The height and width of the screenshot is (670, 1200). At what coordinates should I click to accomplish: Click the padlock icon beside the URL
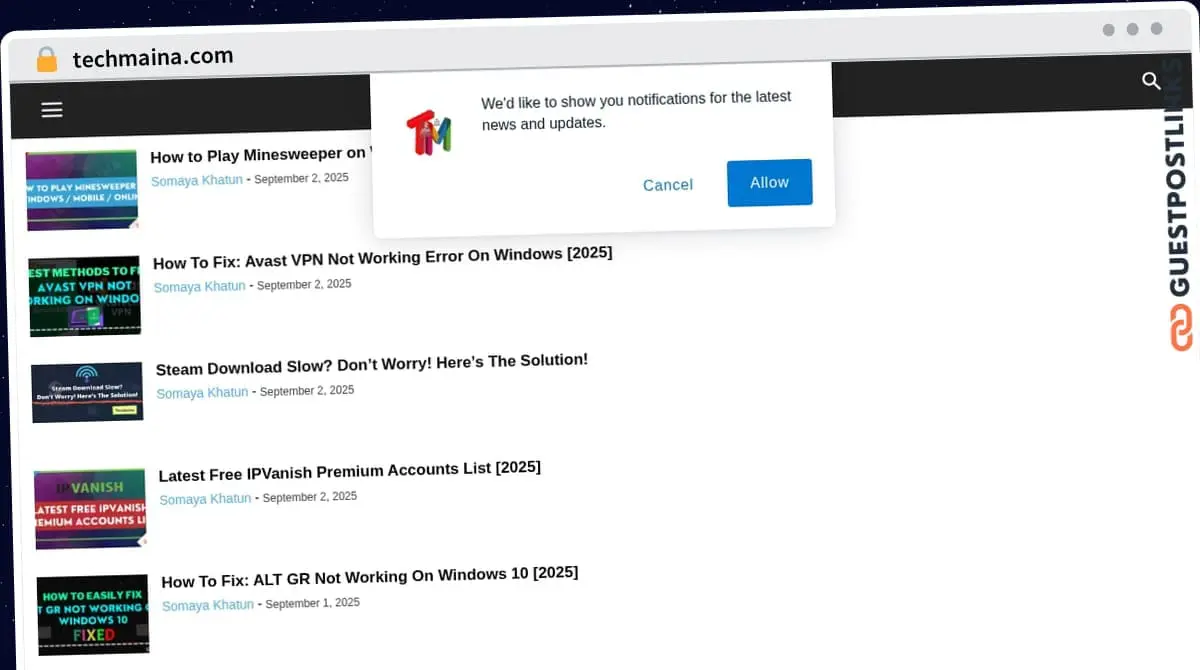point(47,59)
